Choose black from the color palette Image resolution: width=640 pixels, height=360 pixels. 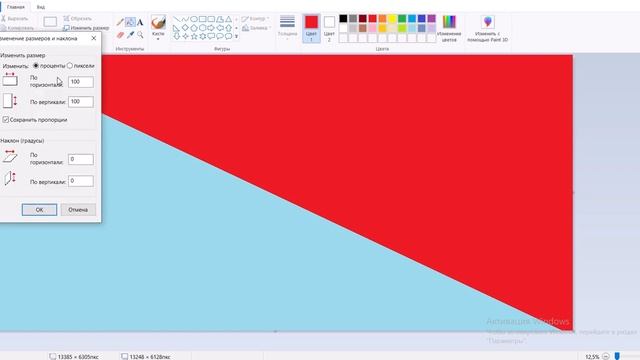[343, 18]
